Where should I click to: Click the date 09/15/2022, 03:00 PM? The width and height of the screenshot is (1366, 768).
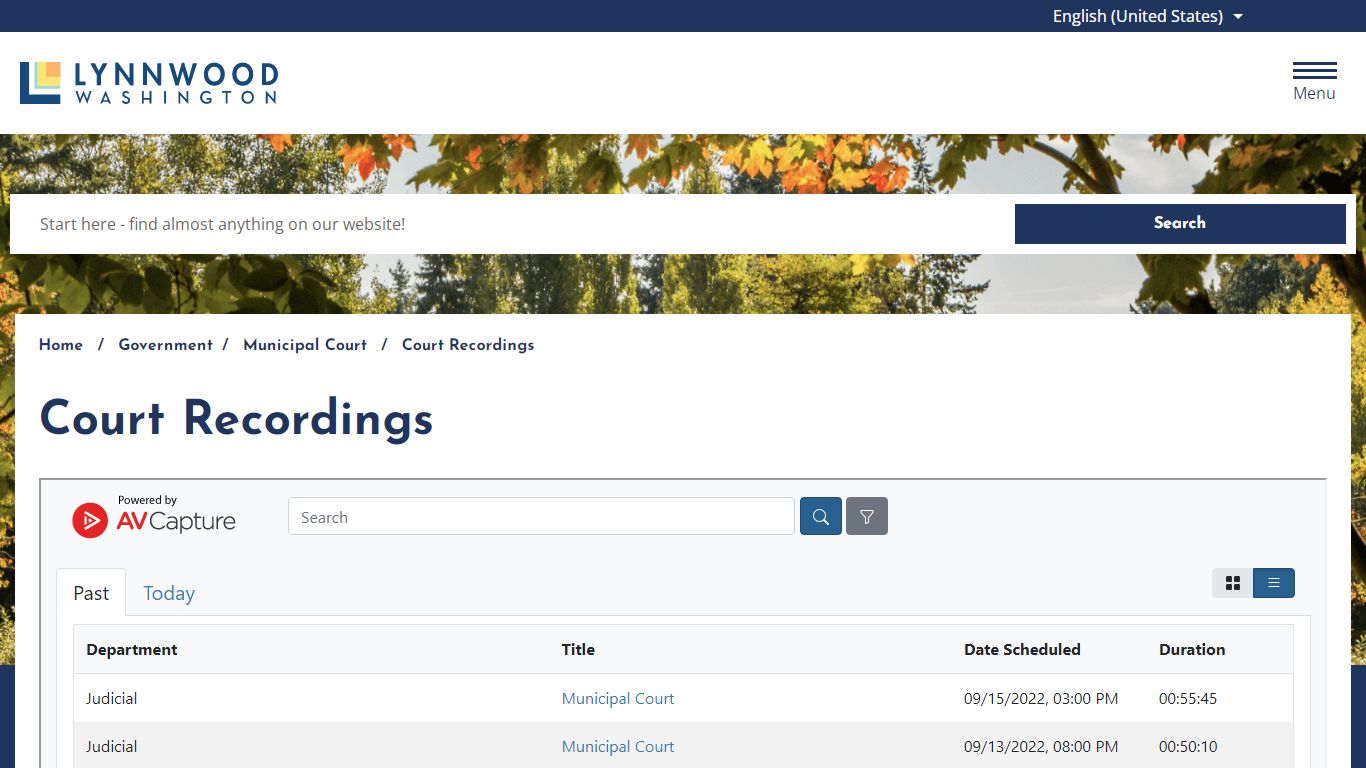pyautogui.click(x=1041, y=698)
